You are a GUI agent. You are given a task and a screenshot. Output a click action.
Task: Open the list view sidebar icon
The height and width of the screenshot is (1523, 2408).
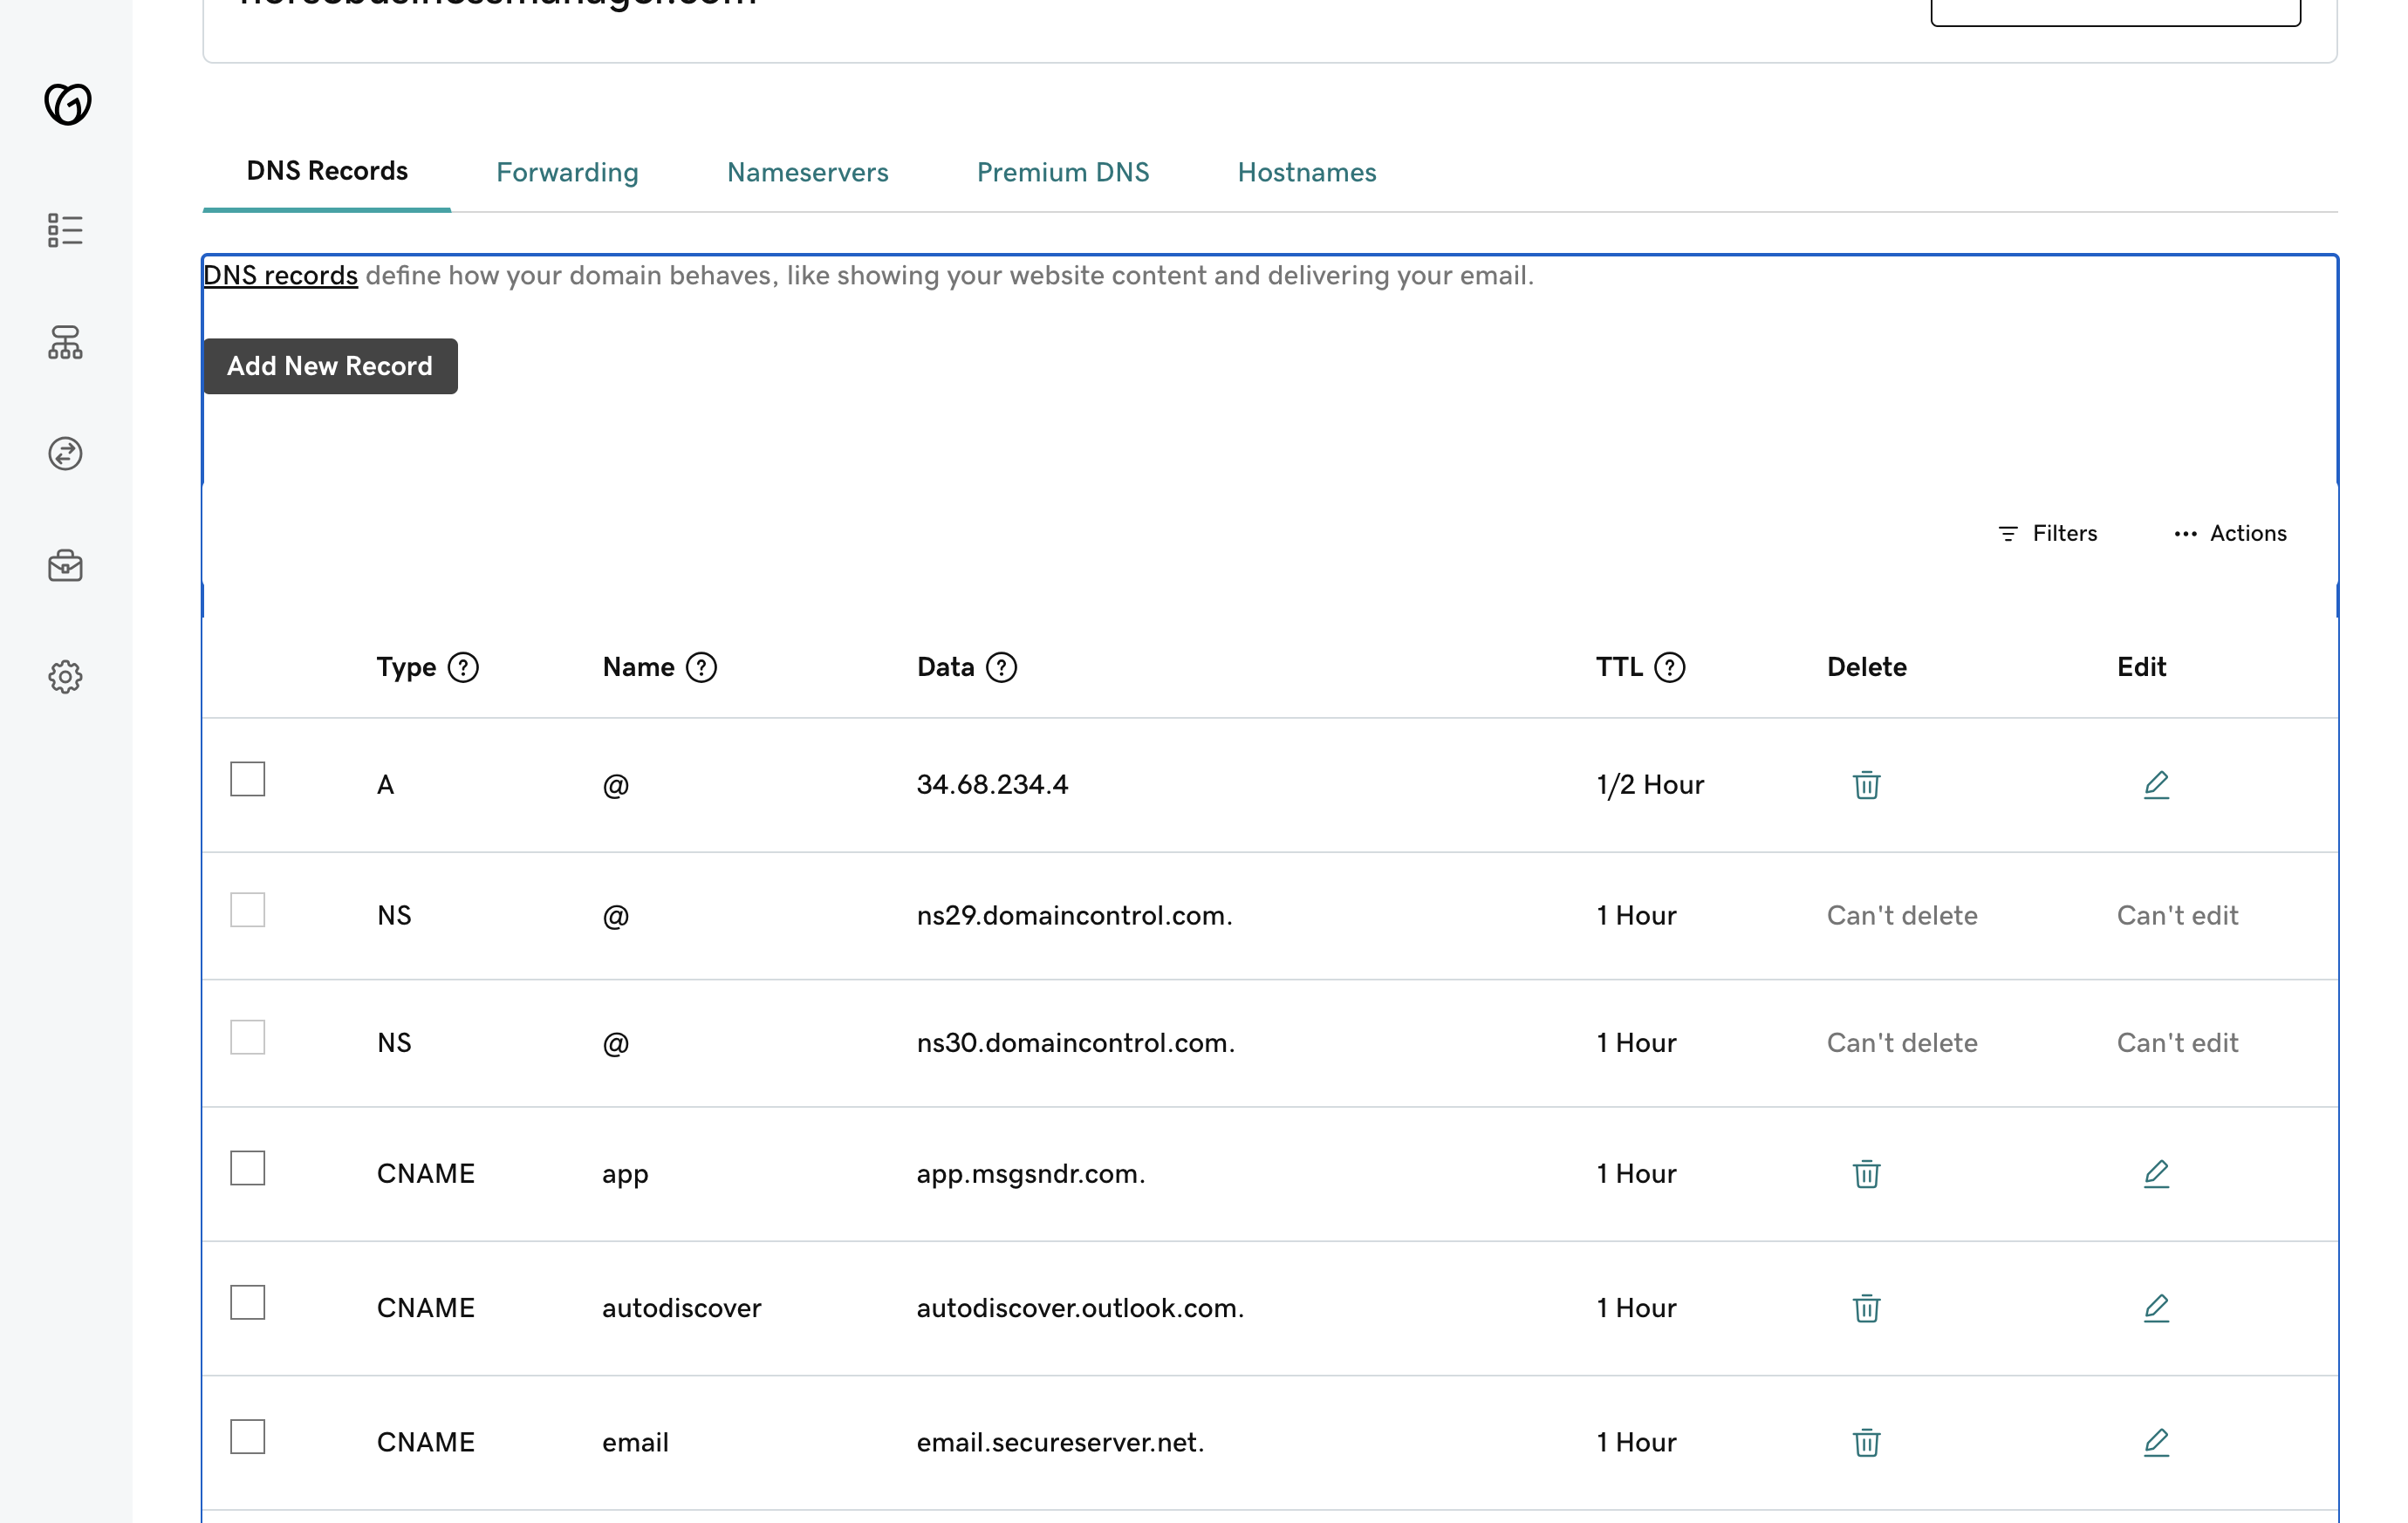65,230
